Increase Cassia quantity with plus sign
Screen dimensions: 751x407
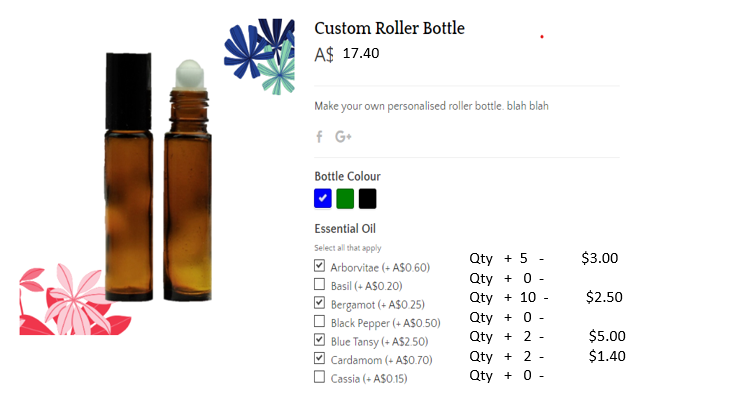(508, 375)
